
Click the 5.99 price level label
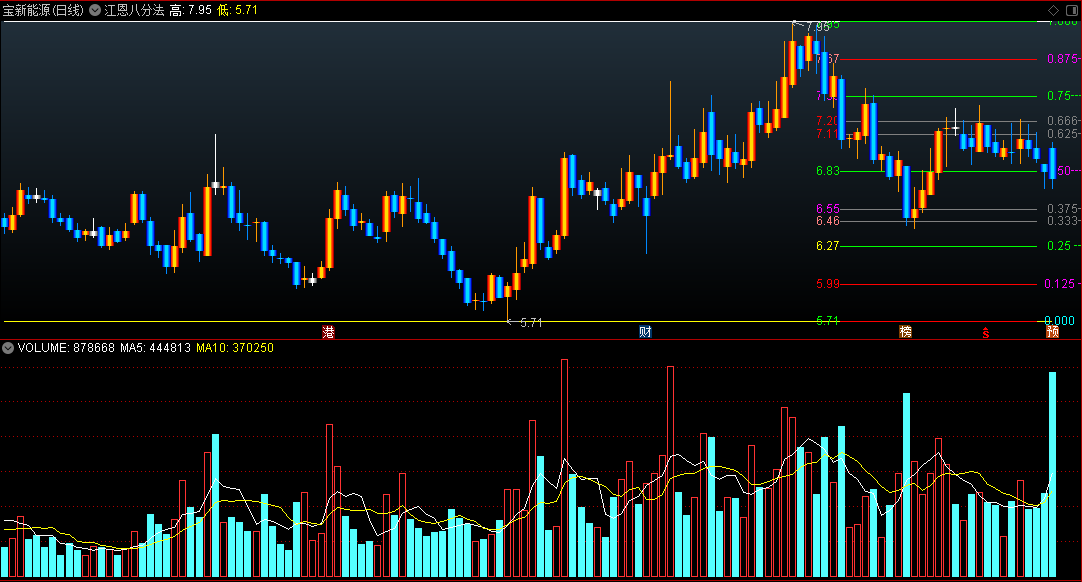pos(828,284)
